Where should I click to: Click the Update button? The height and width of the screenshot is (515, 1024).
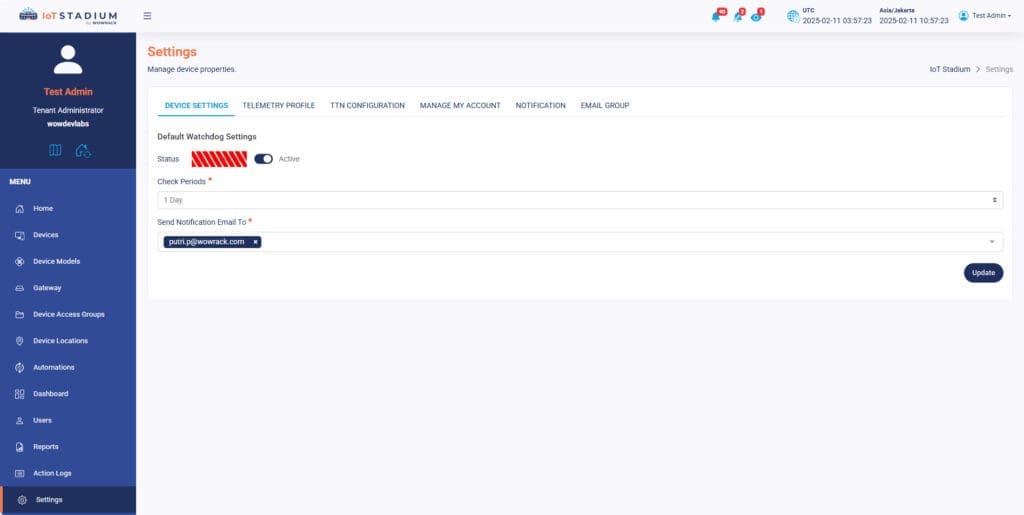tap(983, 273)
